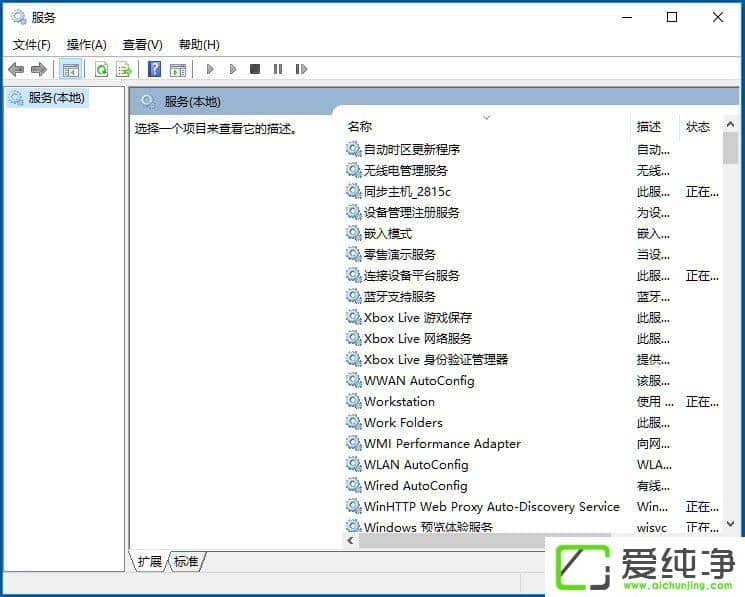The image size is (745, 597).
Task: Click the 使用... description cell of Workstation
Action: (x=655, y=402)
